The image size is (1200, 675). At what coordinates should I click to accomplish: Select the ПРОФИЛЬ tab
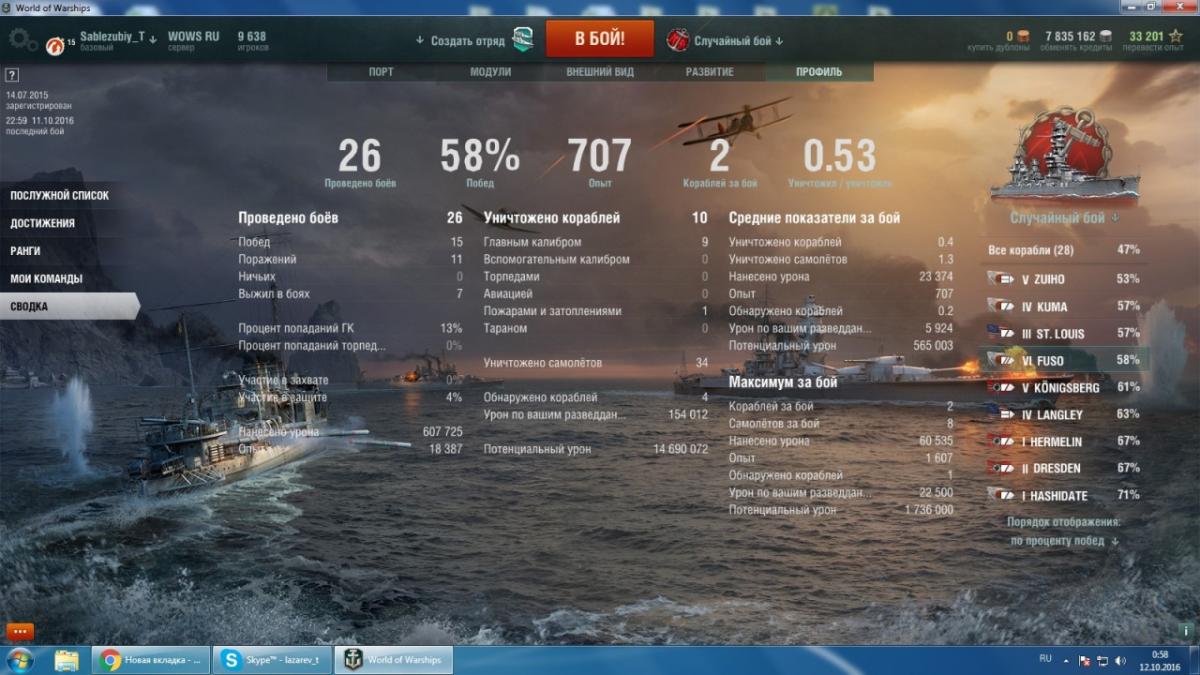pyautogui.click(x=819, y=72)
